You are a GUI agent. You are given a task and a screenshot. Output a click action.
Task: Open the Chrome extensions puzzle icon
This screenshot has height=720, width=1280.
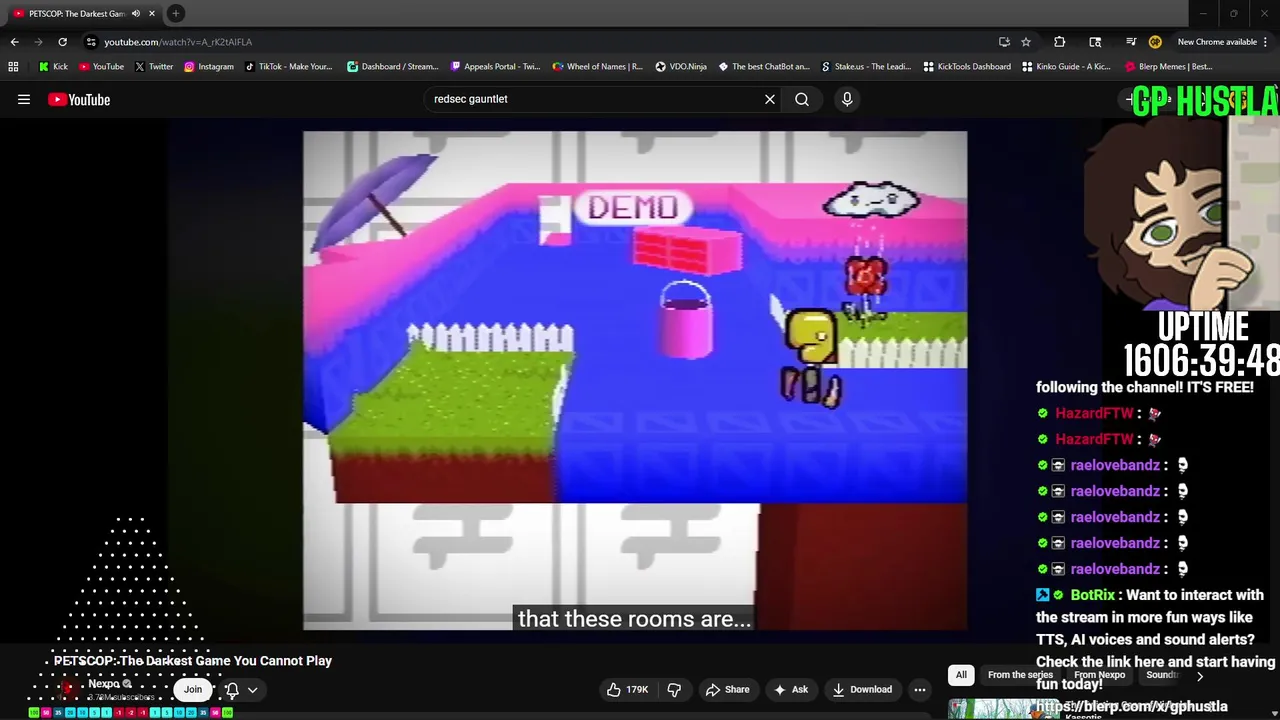coord(1060,42)
